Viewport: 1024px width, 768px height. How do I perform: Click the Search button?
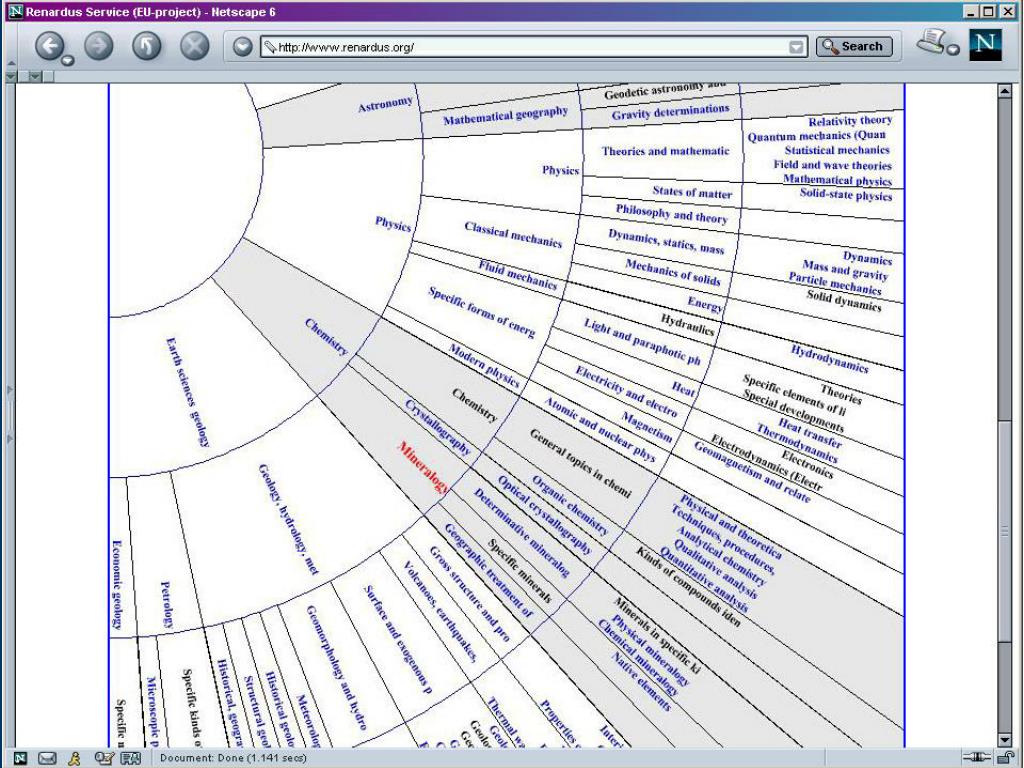(854, 46)
